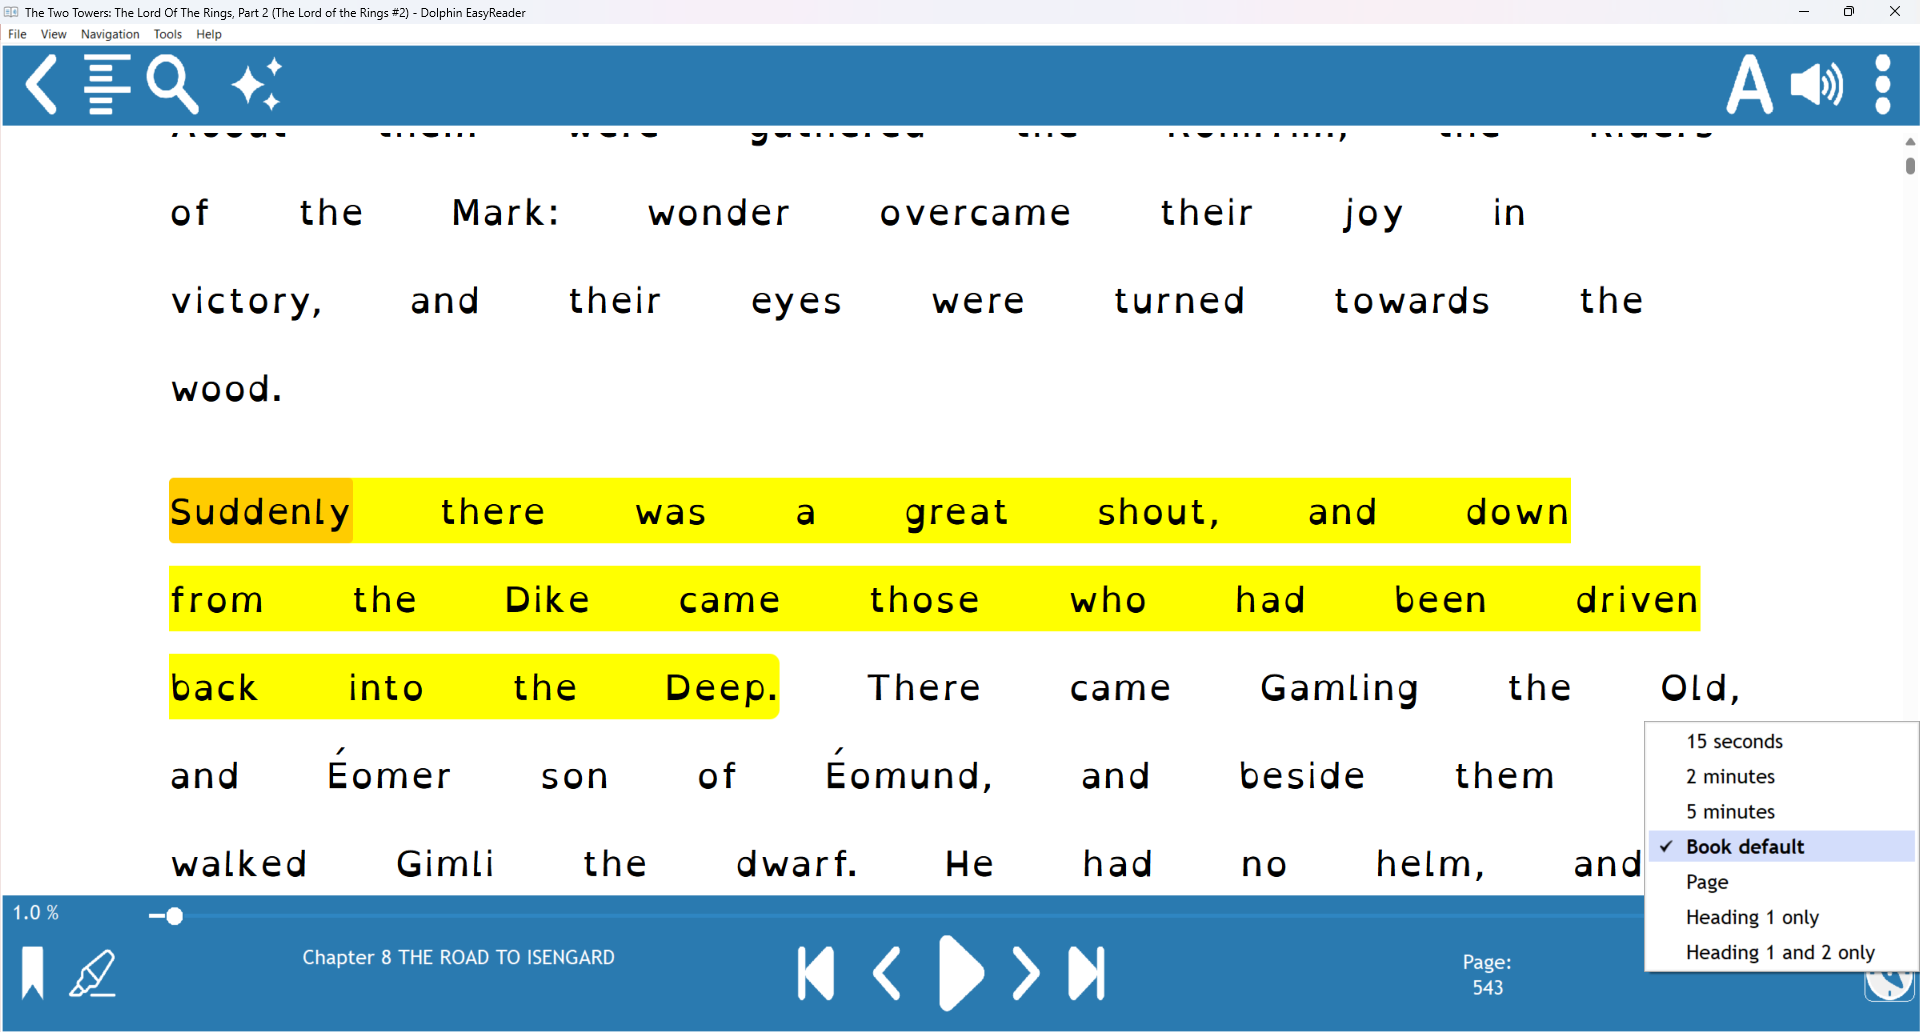Open the search magnifier tool
Image resolution: width=1920 pixels, height=1032 pixels.
click(x=172, y=85)
